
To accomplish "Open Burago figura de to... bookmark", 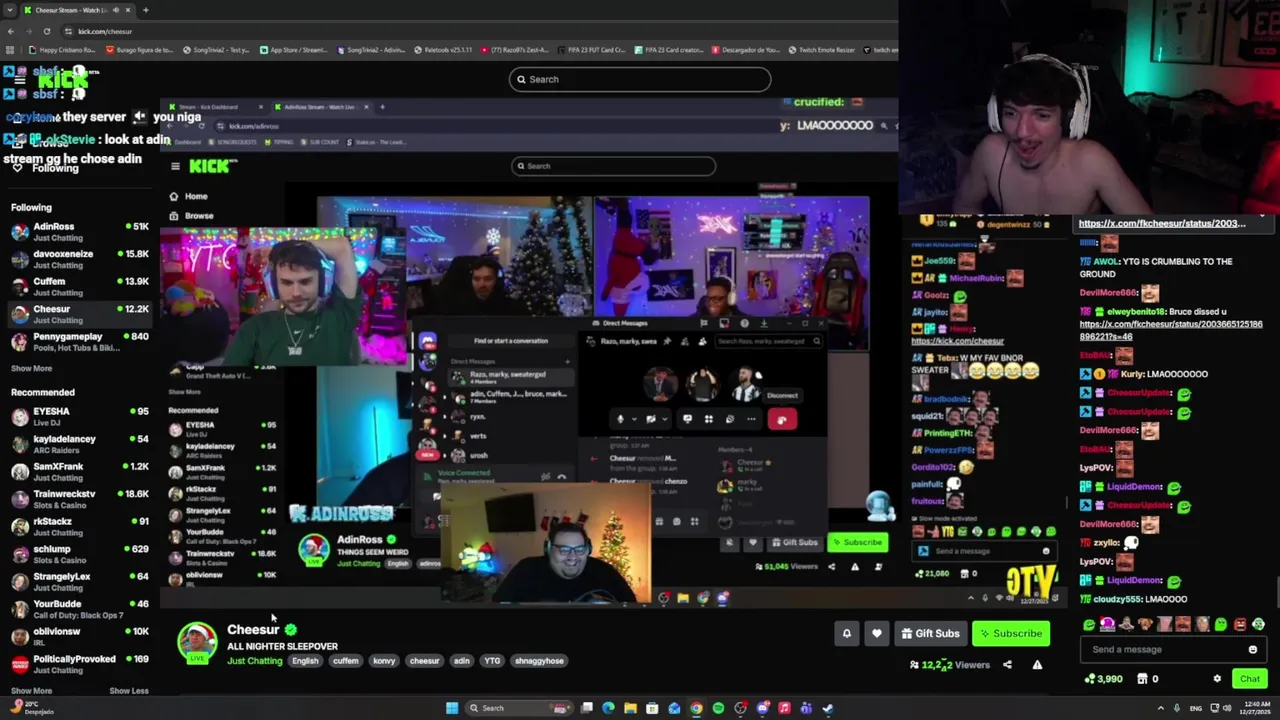I will (x=141, y=50).
